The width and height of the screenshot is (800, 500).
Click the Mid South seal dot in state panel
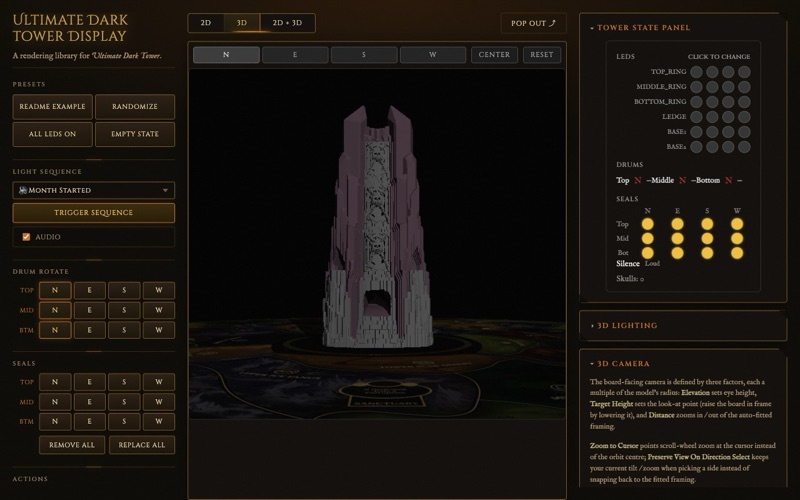click(x=707, y=238)
